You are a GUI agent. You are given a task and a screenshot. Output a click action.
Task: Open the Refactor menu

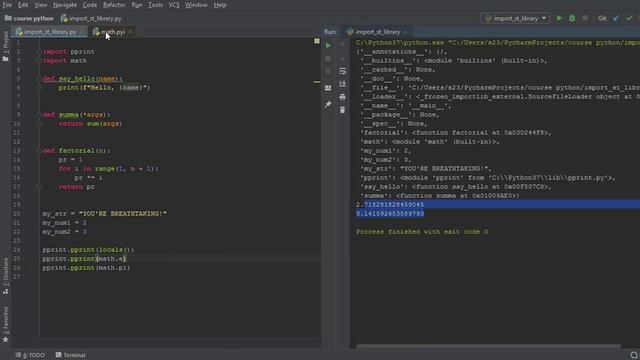coord(114,5)
